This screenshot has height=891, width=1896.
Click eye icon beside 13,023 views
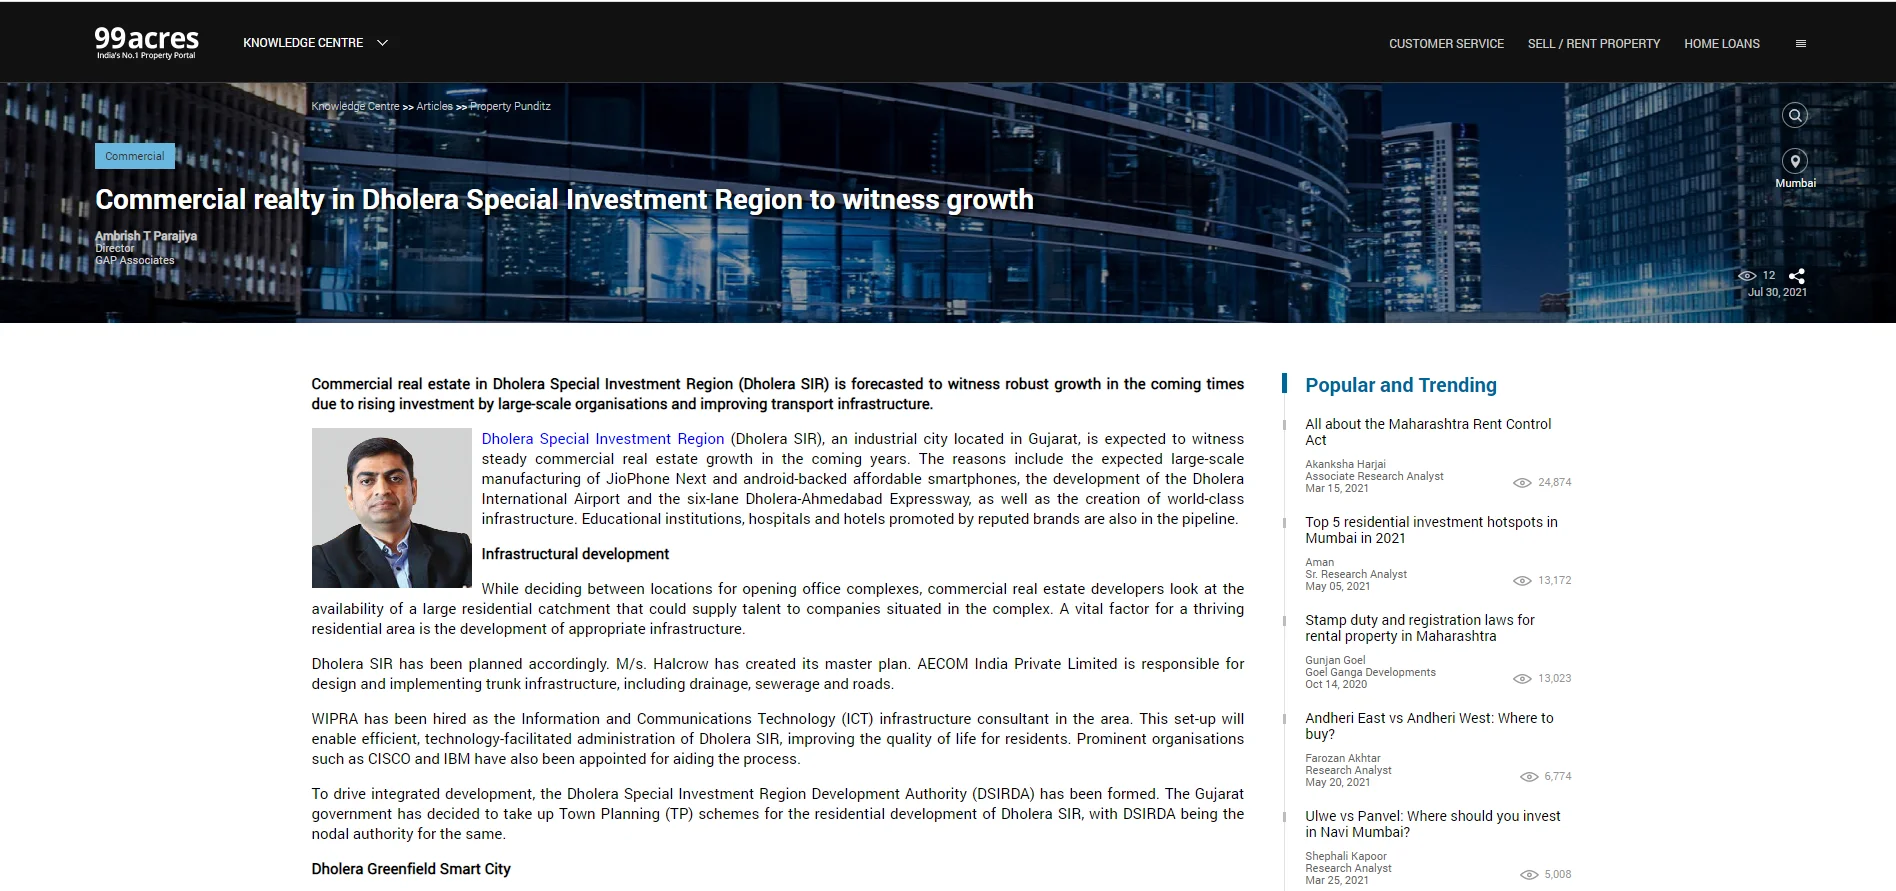[x=1522, y=679]
